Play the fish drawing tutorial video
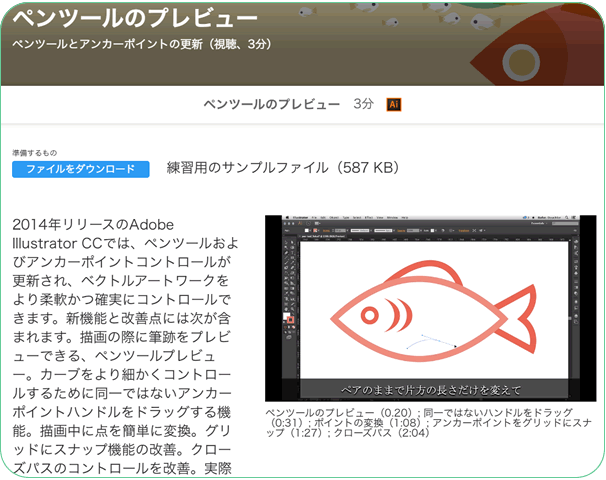 [431, 308]
